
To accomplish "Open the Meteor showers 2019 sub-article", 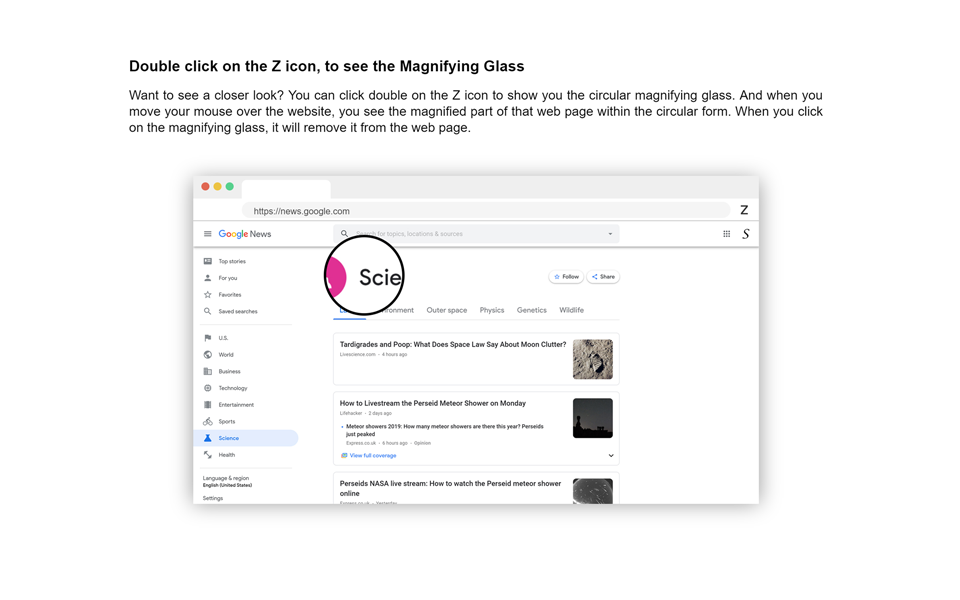I will pos(444,430).
